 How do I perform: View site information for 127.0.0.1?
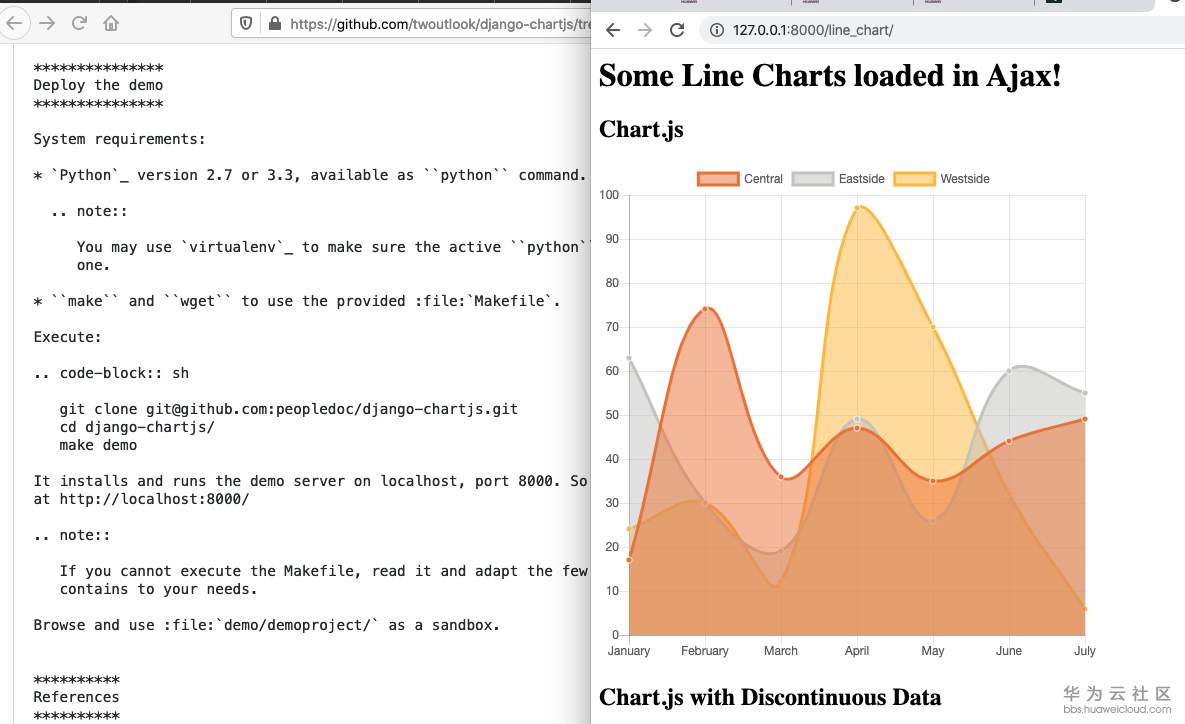717,30
